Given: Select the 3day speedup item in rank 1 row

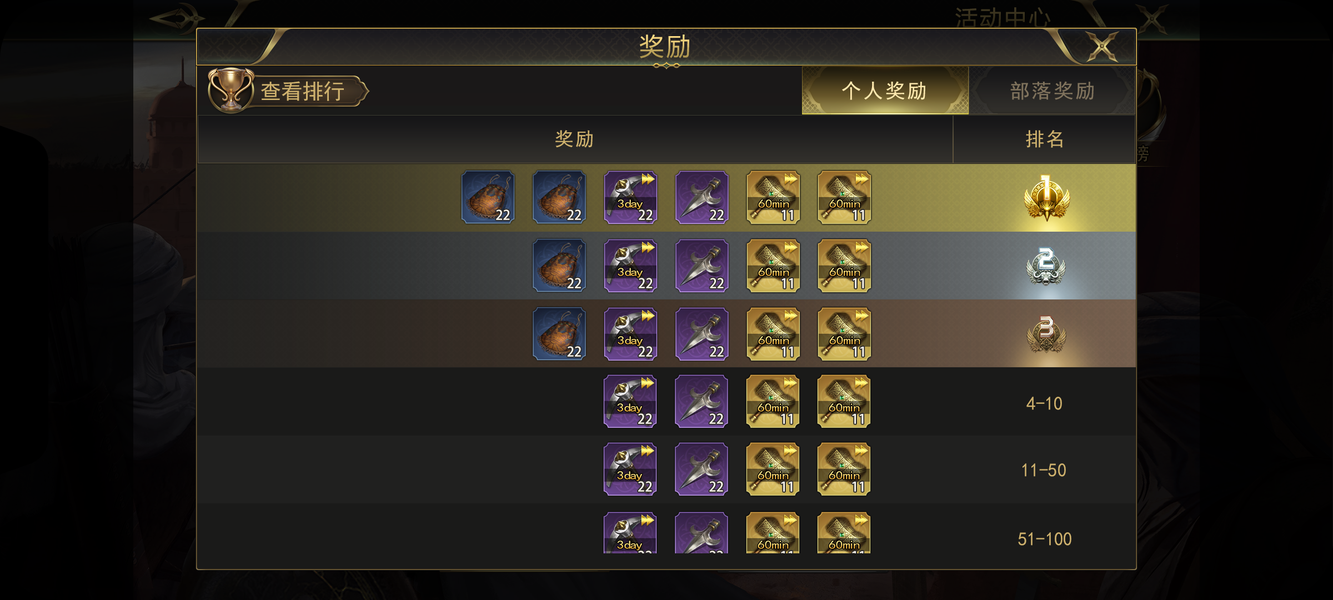Looking at the screenshot, I should (x=630, y=197).
